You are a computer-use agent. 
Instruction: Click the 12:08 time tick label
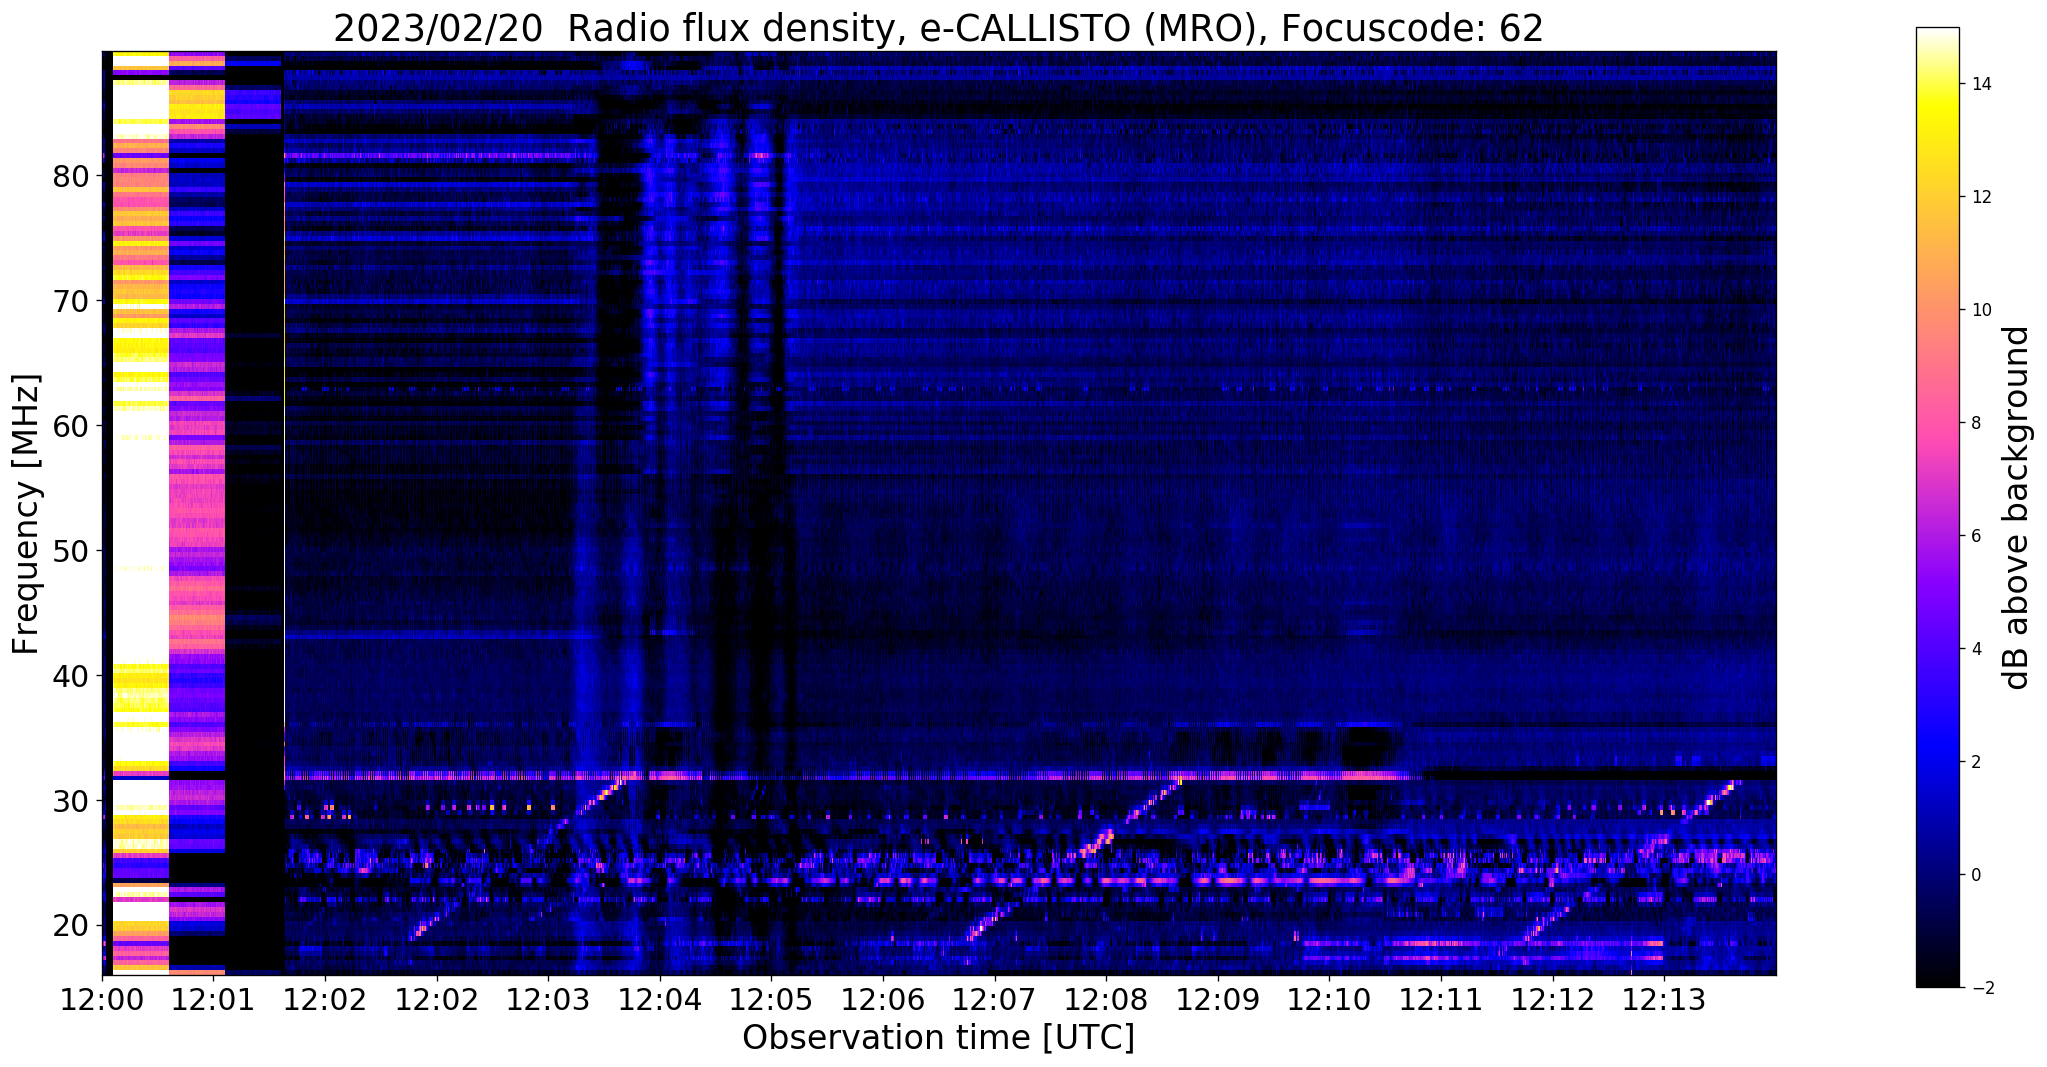click(1106, 999)
